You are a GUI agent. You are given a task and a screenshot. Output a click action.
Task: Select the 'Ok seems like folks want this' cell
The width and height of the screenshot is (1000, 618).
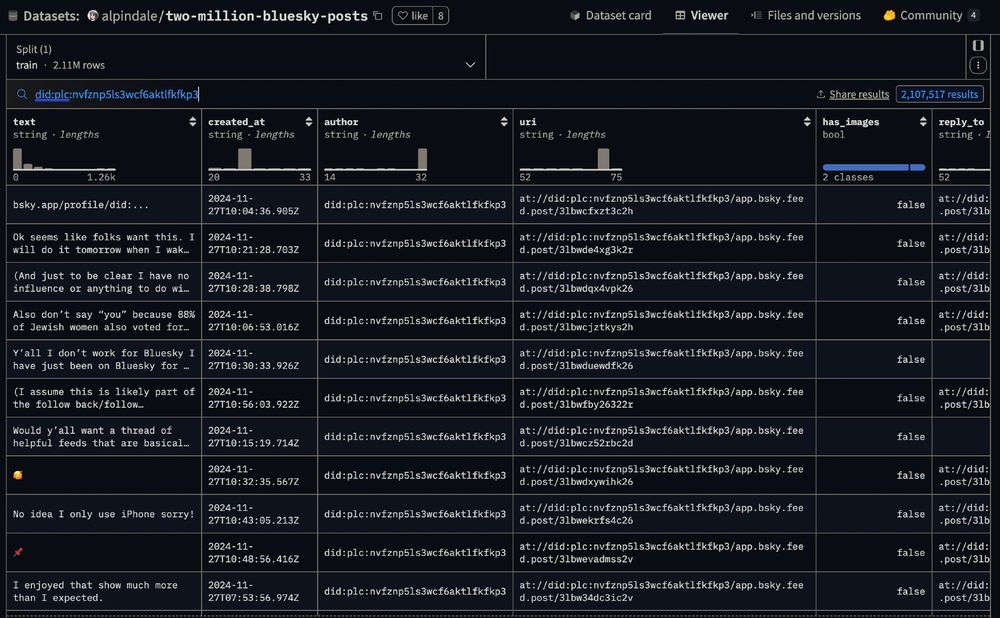point(104,244)
